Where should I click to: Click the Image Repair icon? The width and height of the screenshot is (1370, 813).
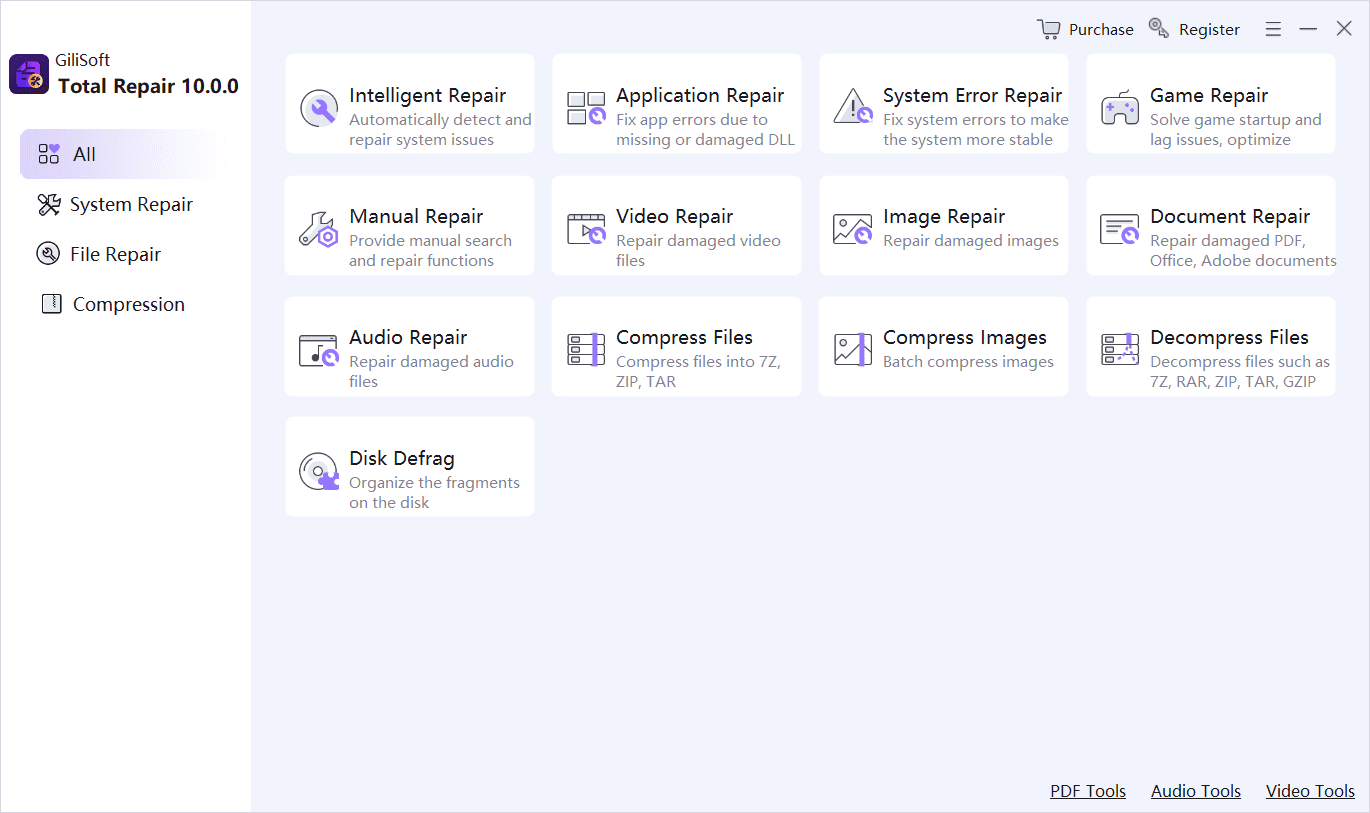pyautogui.click(x=853, y=229)
